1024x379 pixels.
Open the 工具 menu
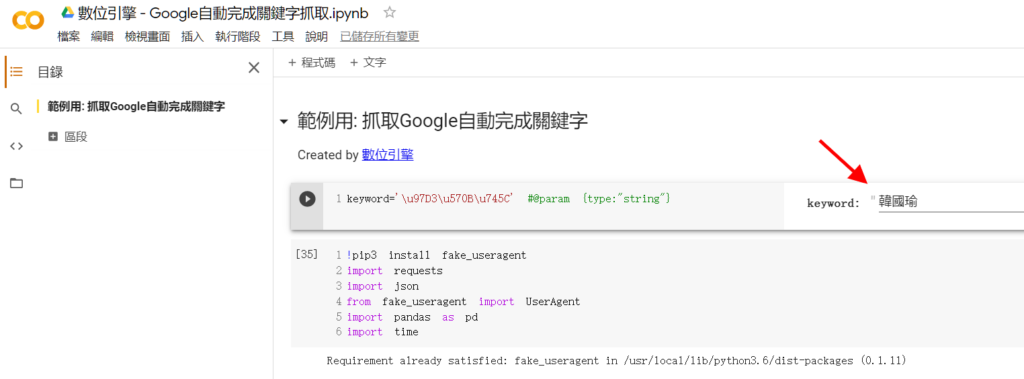pos(283,37)
